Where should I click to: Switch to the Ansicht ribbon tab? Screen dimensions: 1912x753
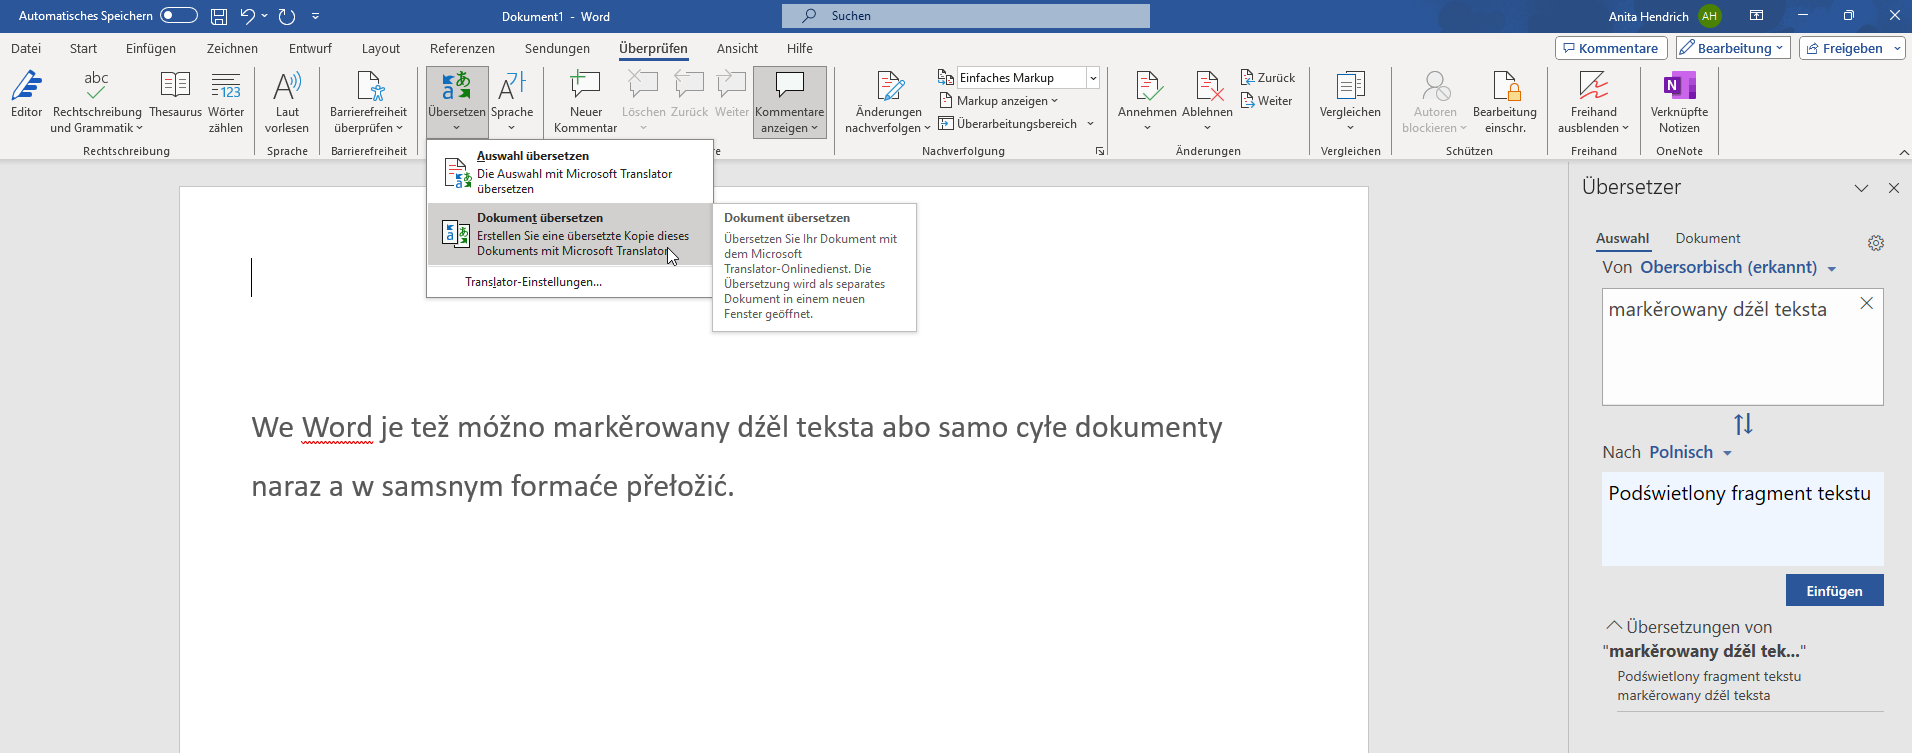[x=737, y=48]
